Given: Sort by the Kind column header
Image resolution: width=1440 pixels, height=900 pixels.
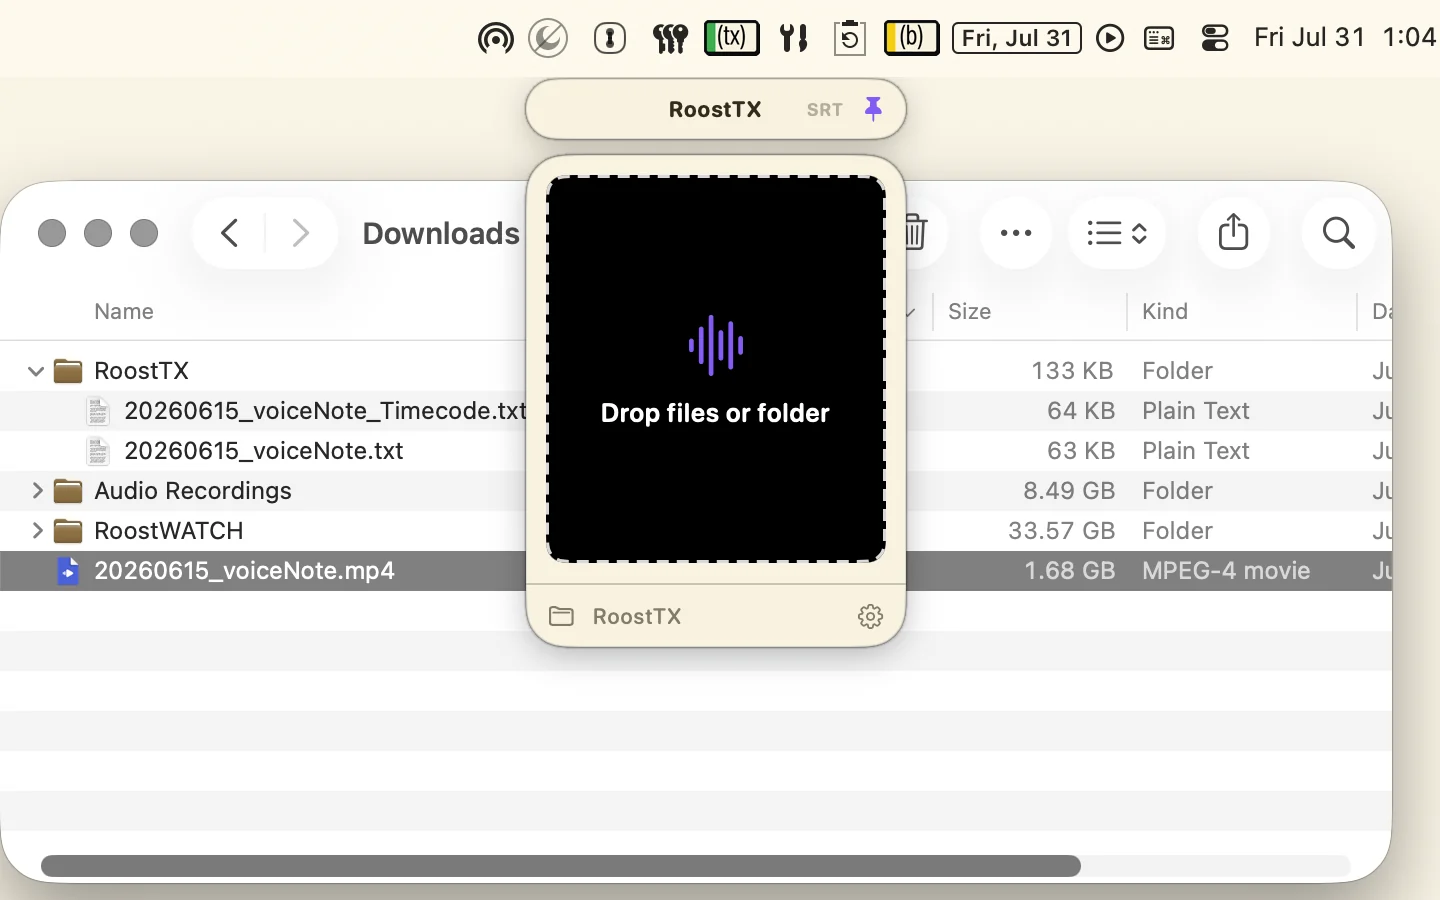Looking at the screenshot, I should click(x=1165, y=311).
